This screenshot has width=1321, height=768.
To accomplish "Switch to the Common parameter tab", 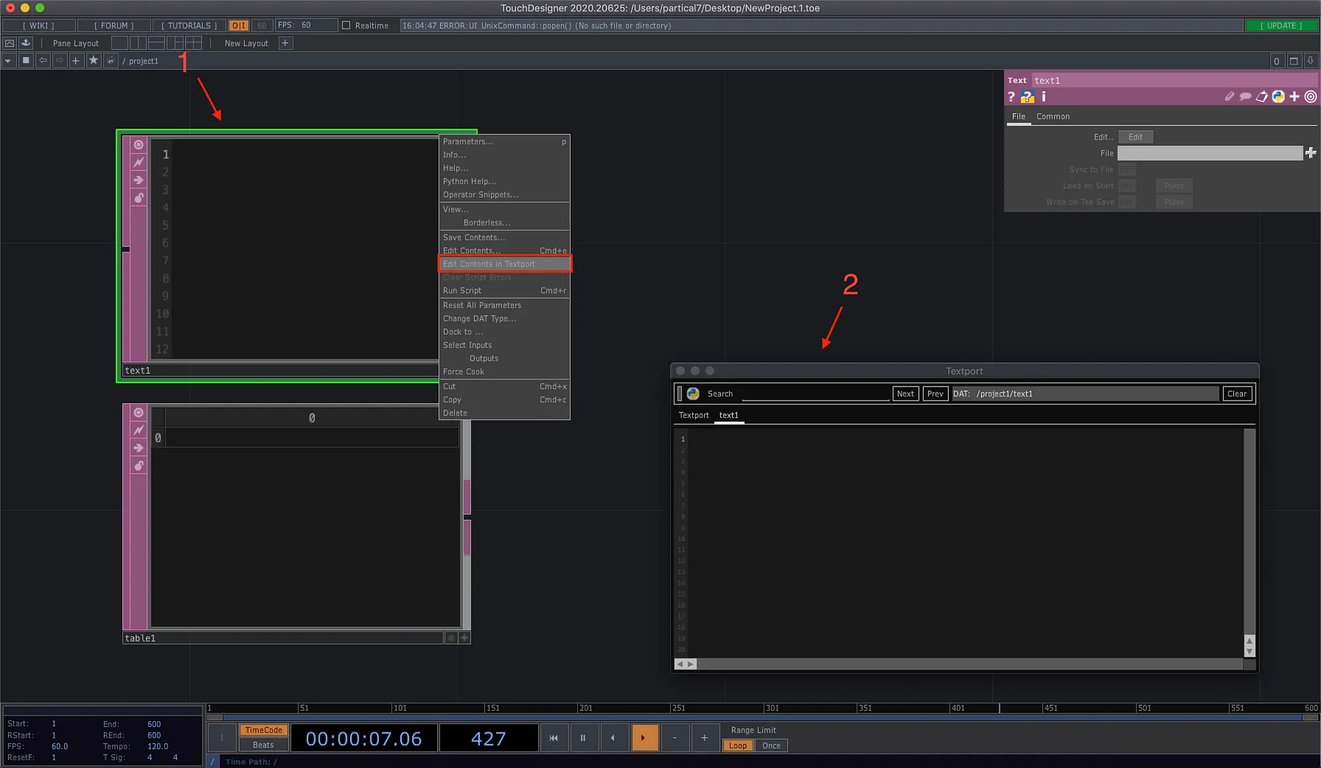I will 1053,116.
